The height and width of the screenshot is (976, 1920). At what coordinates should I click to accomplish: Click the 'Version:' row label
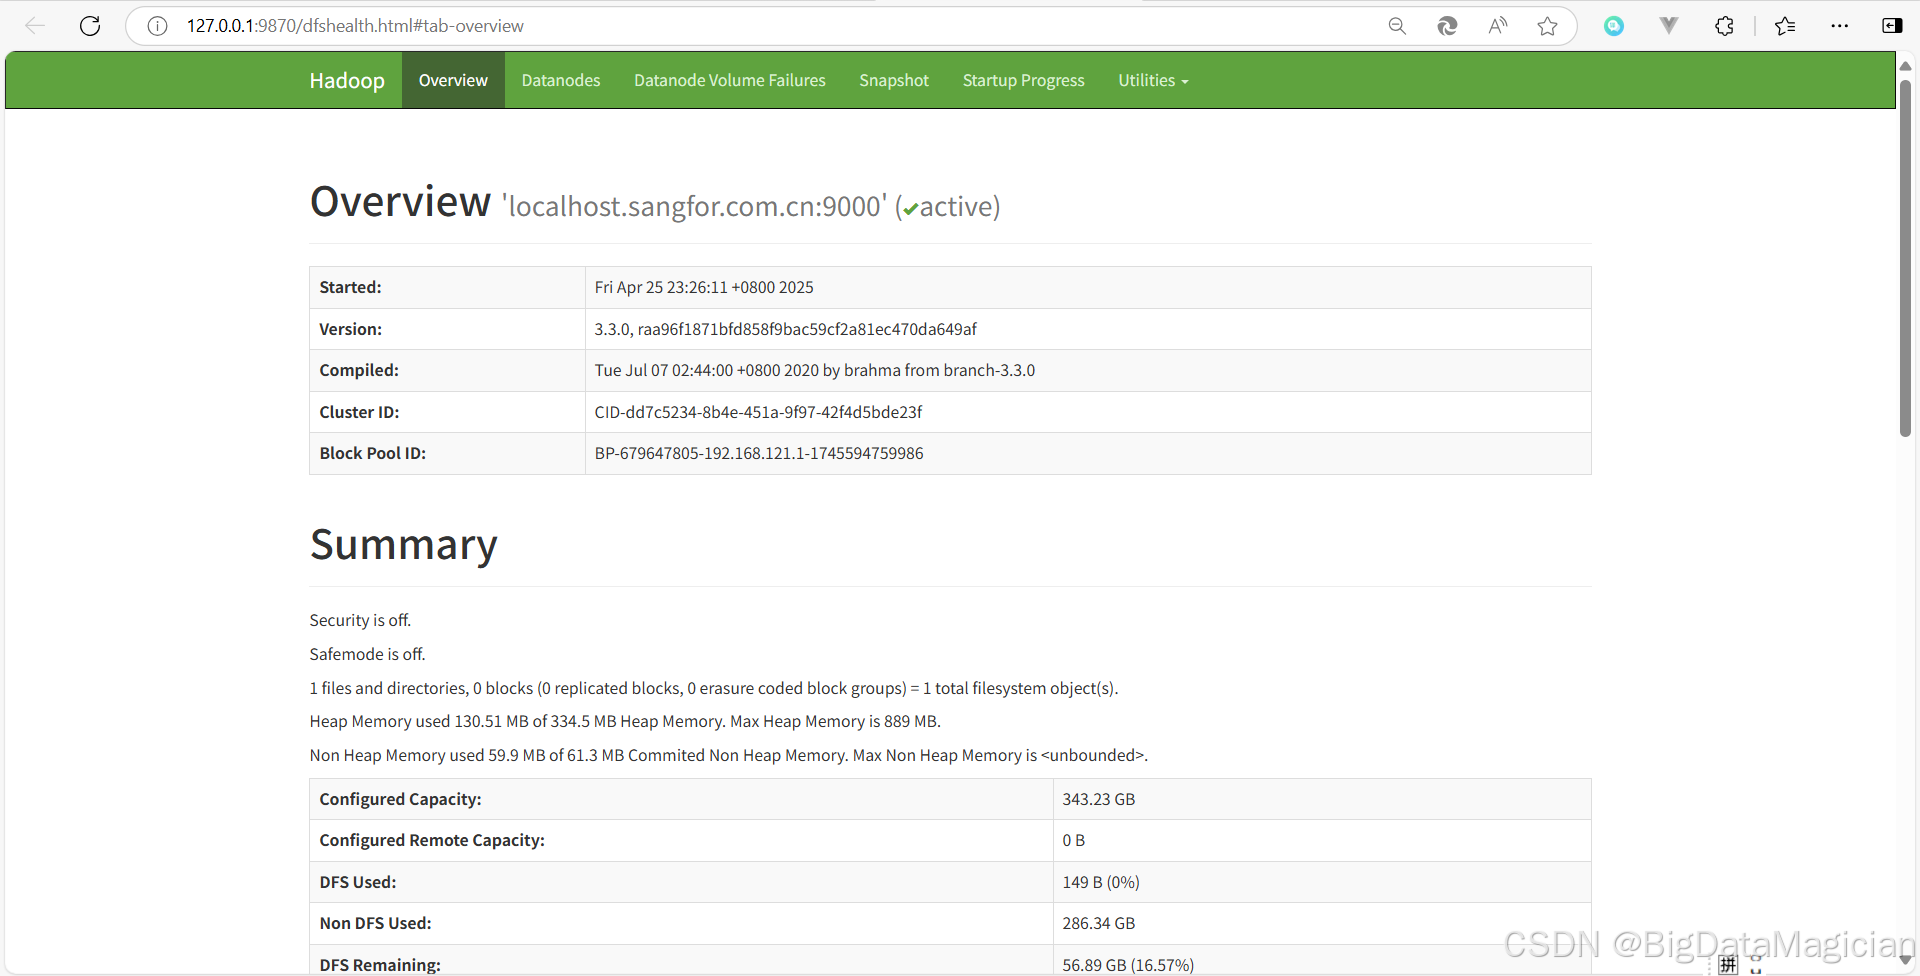point(350,329)
